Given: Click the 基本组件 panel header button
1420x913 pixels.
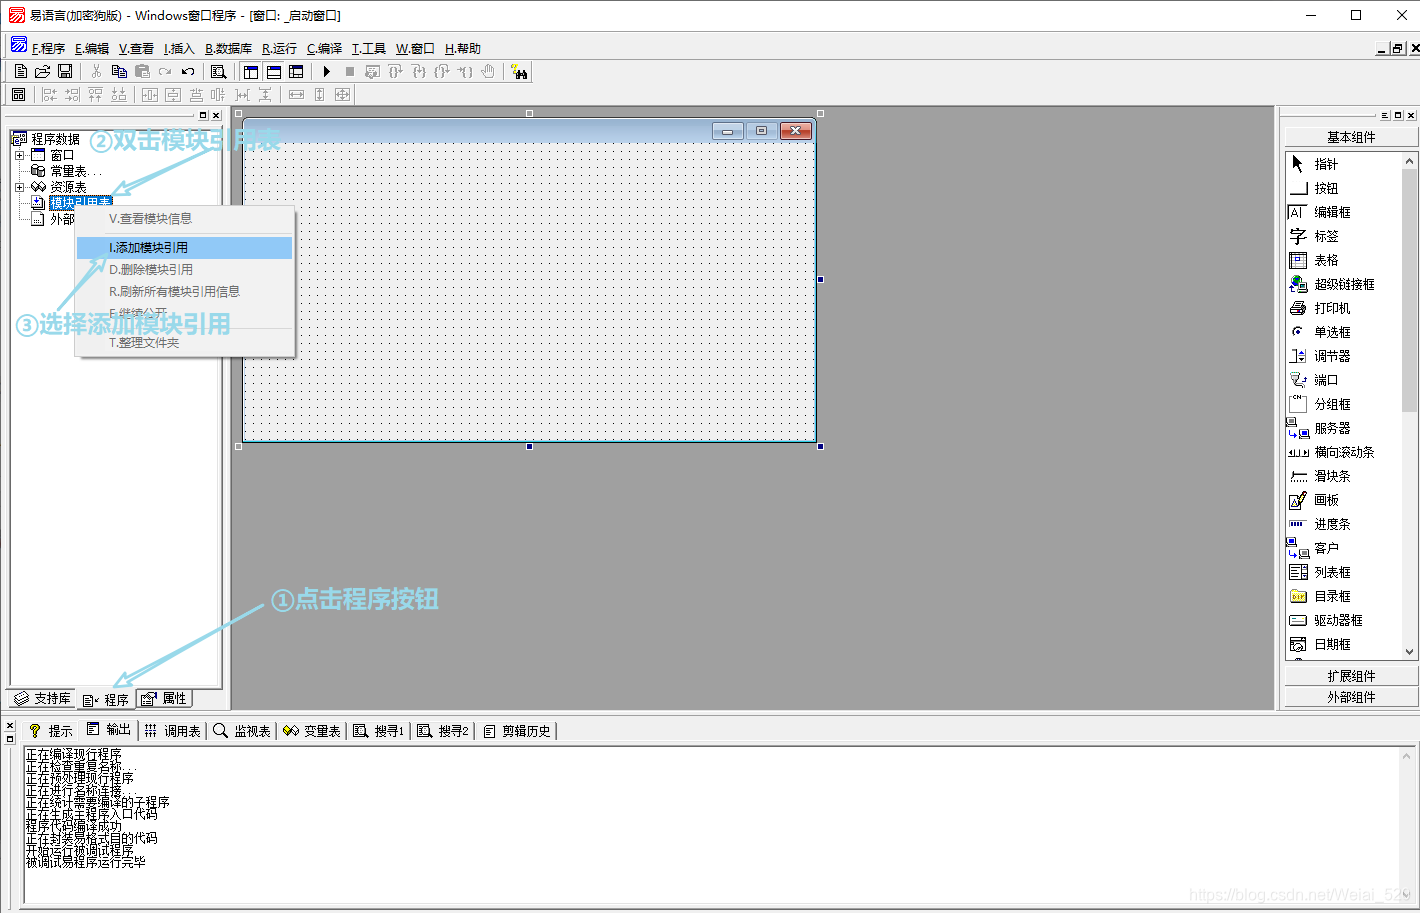Looking at the screenshot, I should click(x=1351, y=137).
